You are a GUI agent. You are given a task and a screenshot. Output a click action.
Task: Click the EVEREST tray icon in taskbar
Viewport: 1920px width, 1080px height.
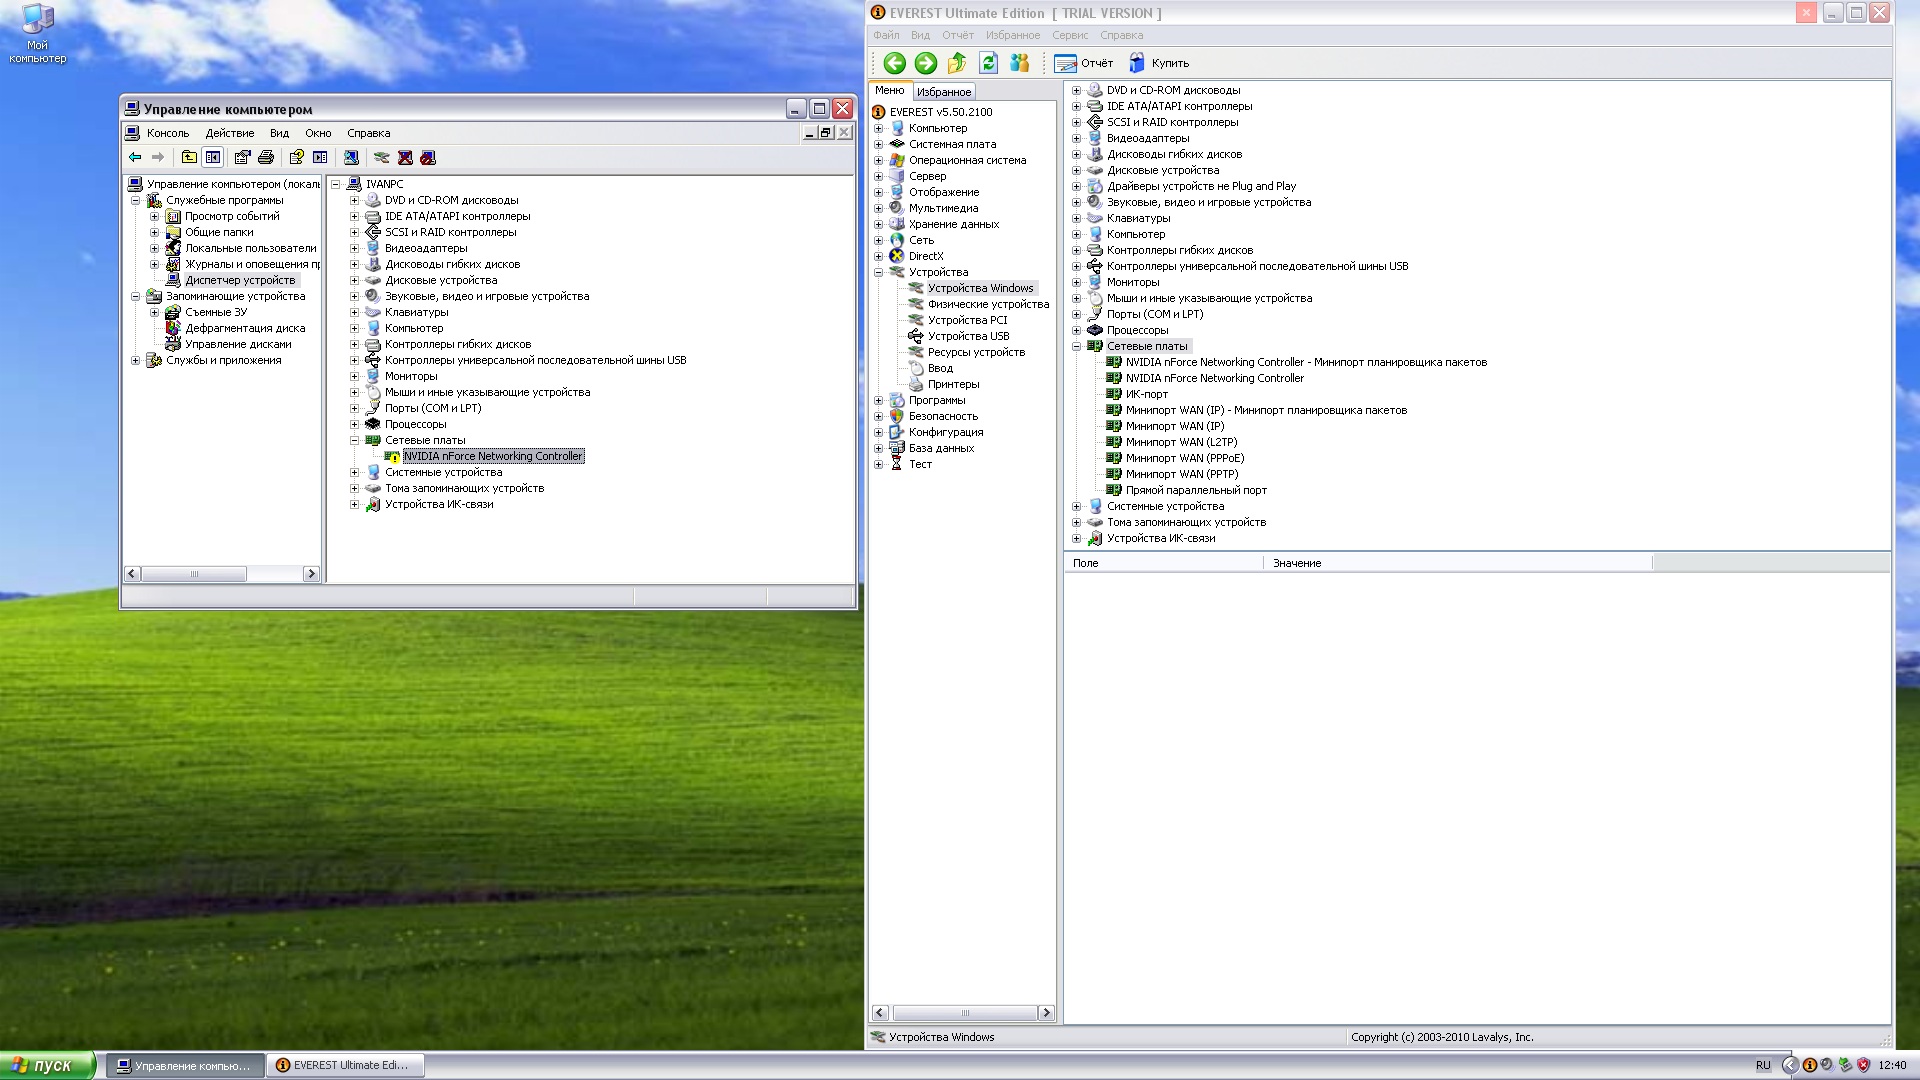coord(1809,1066)
